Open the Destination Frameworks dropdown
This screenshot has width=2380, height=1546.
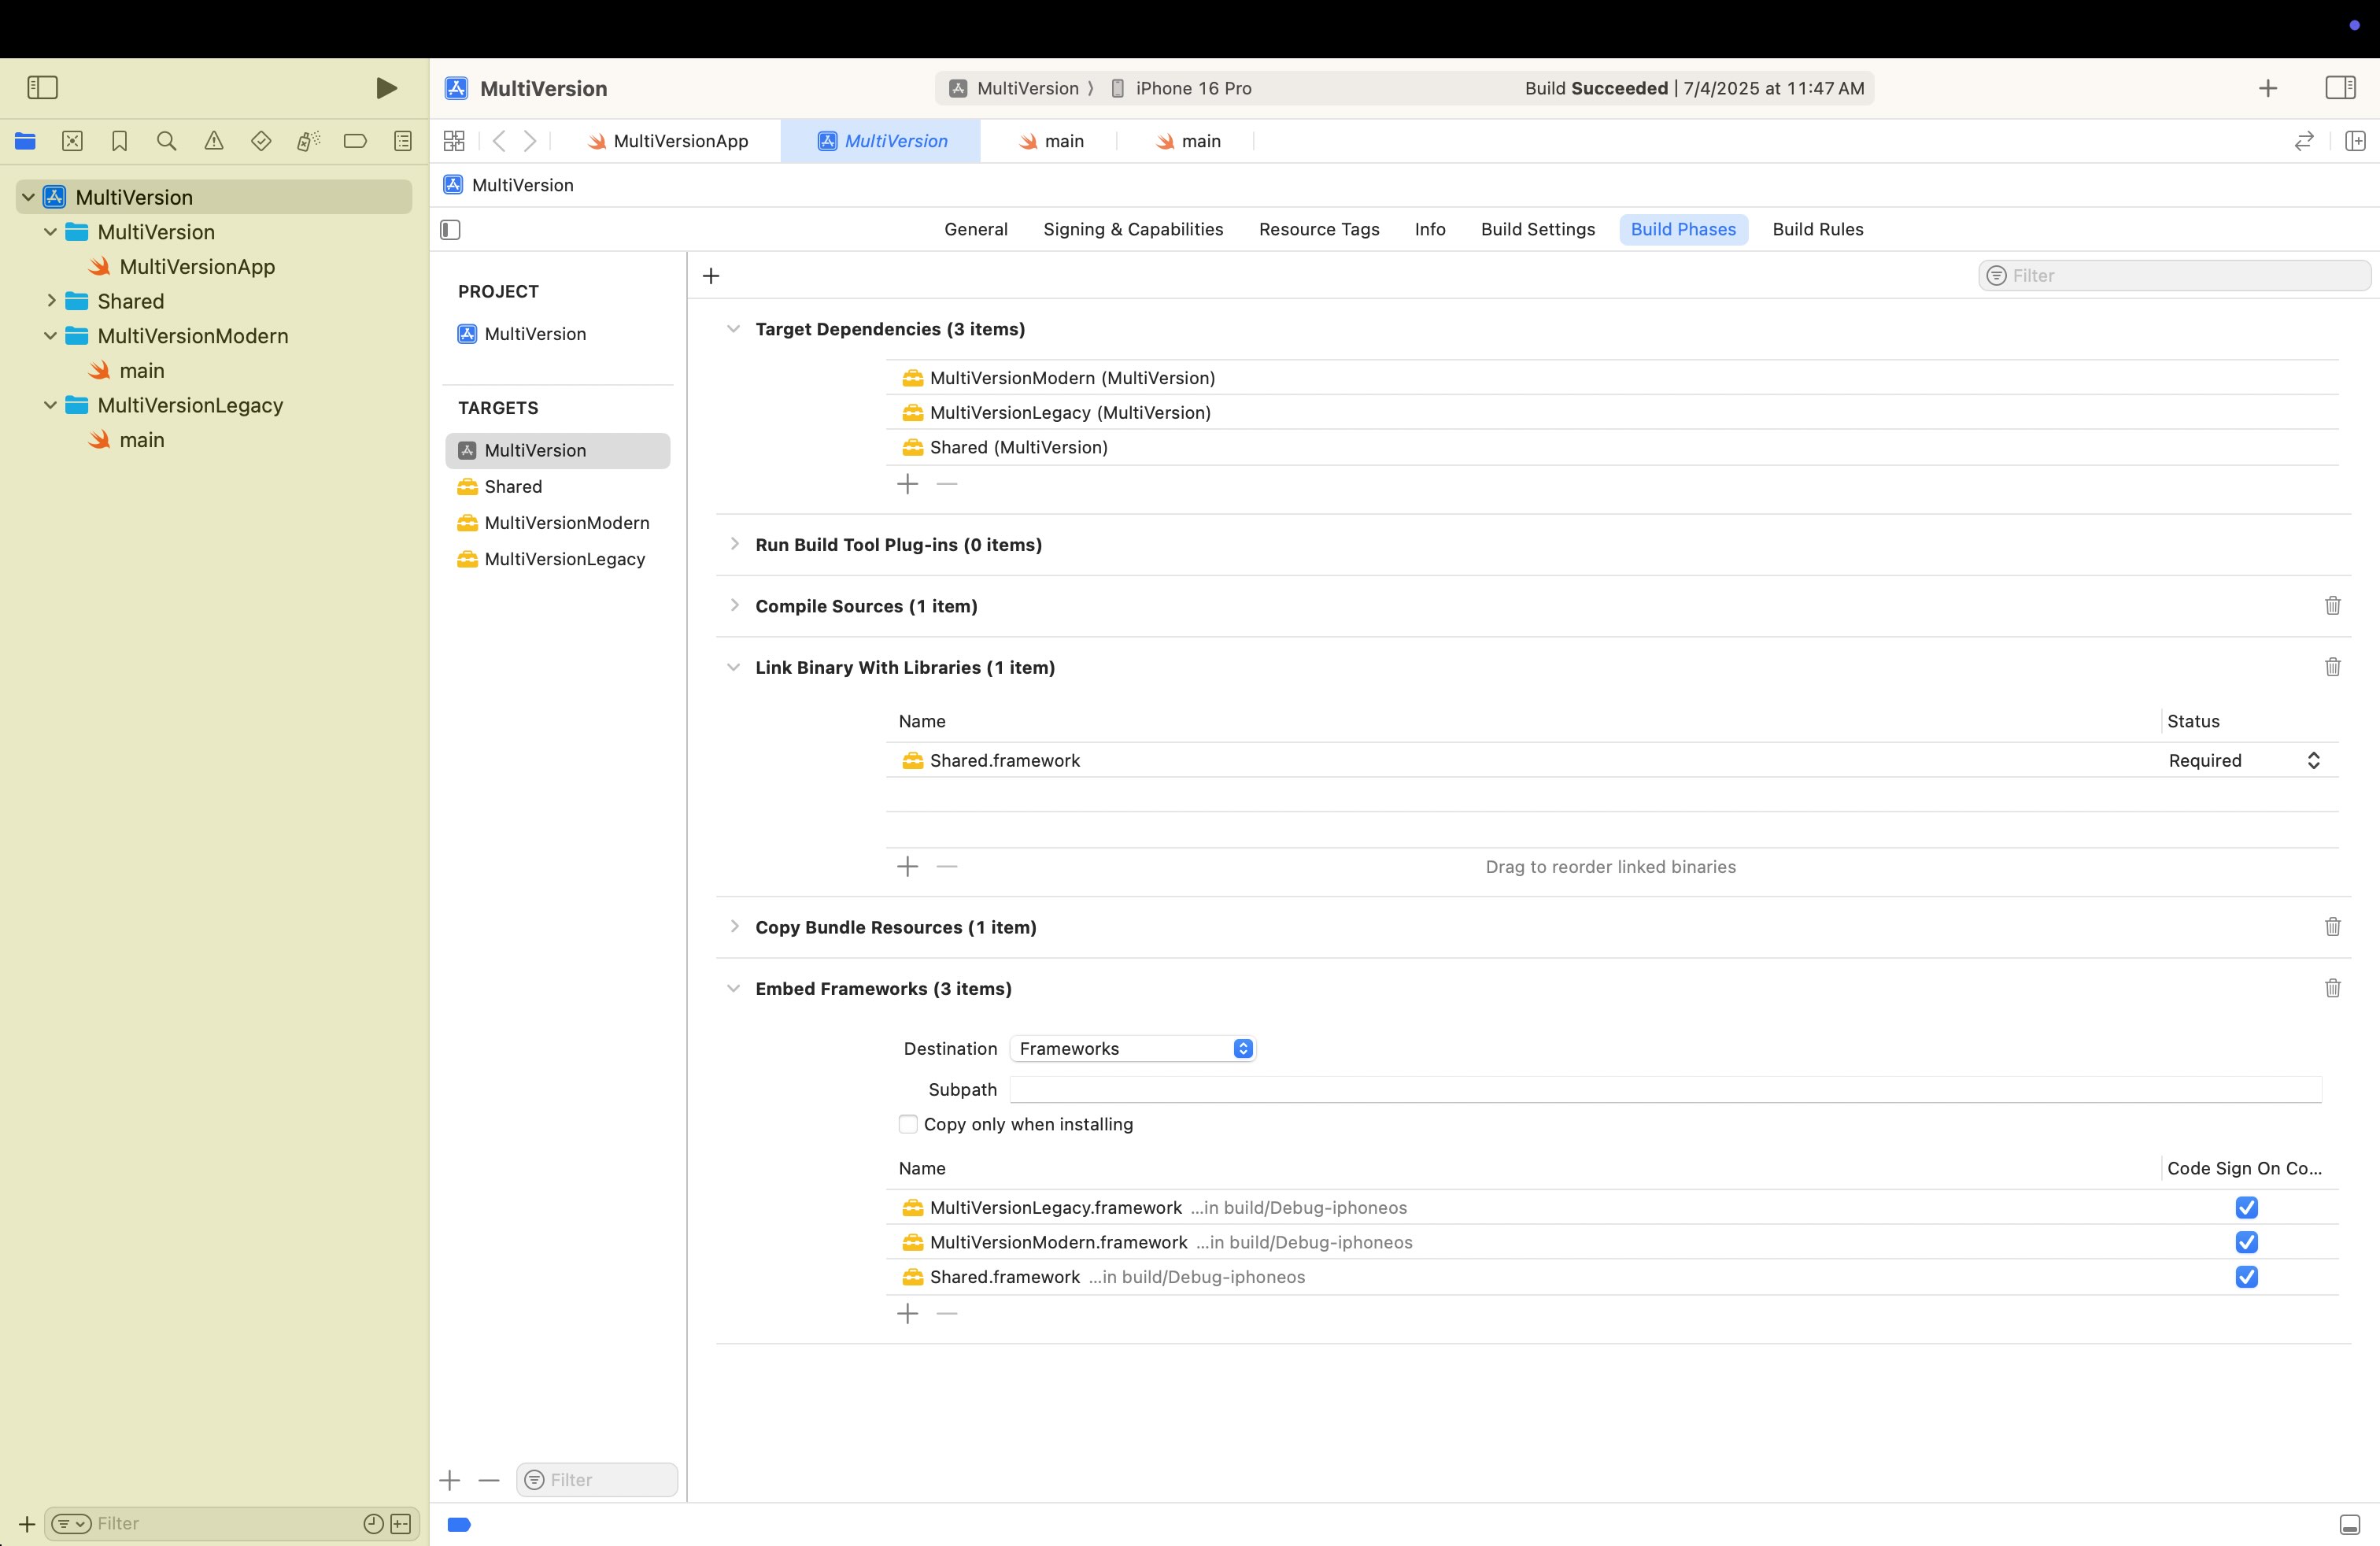1132,1048
